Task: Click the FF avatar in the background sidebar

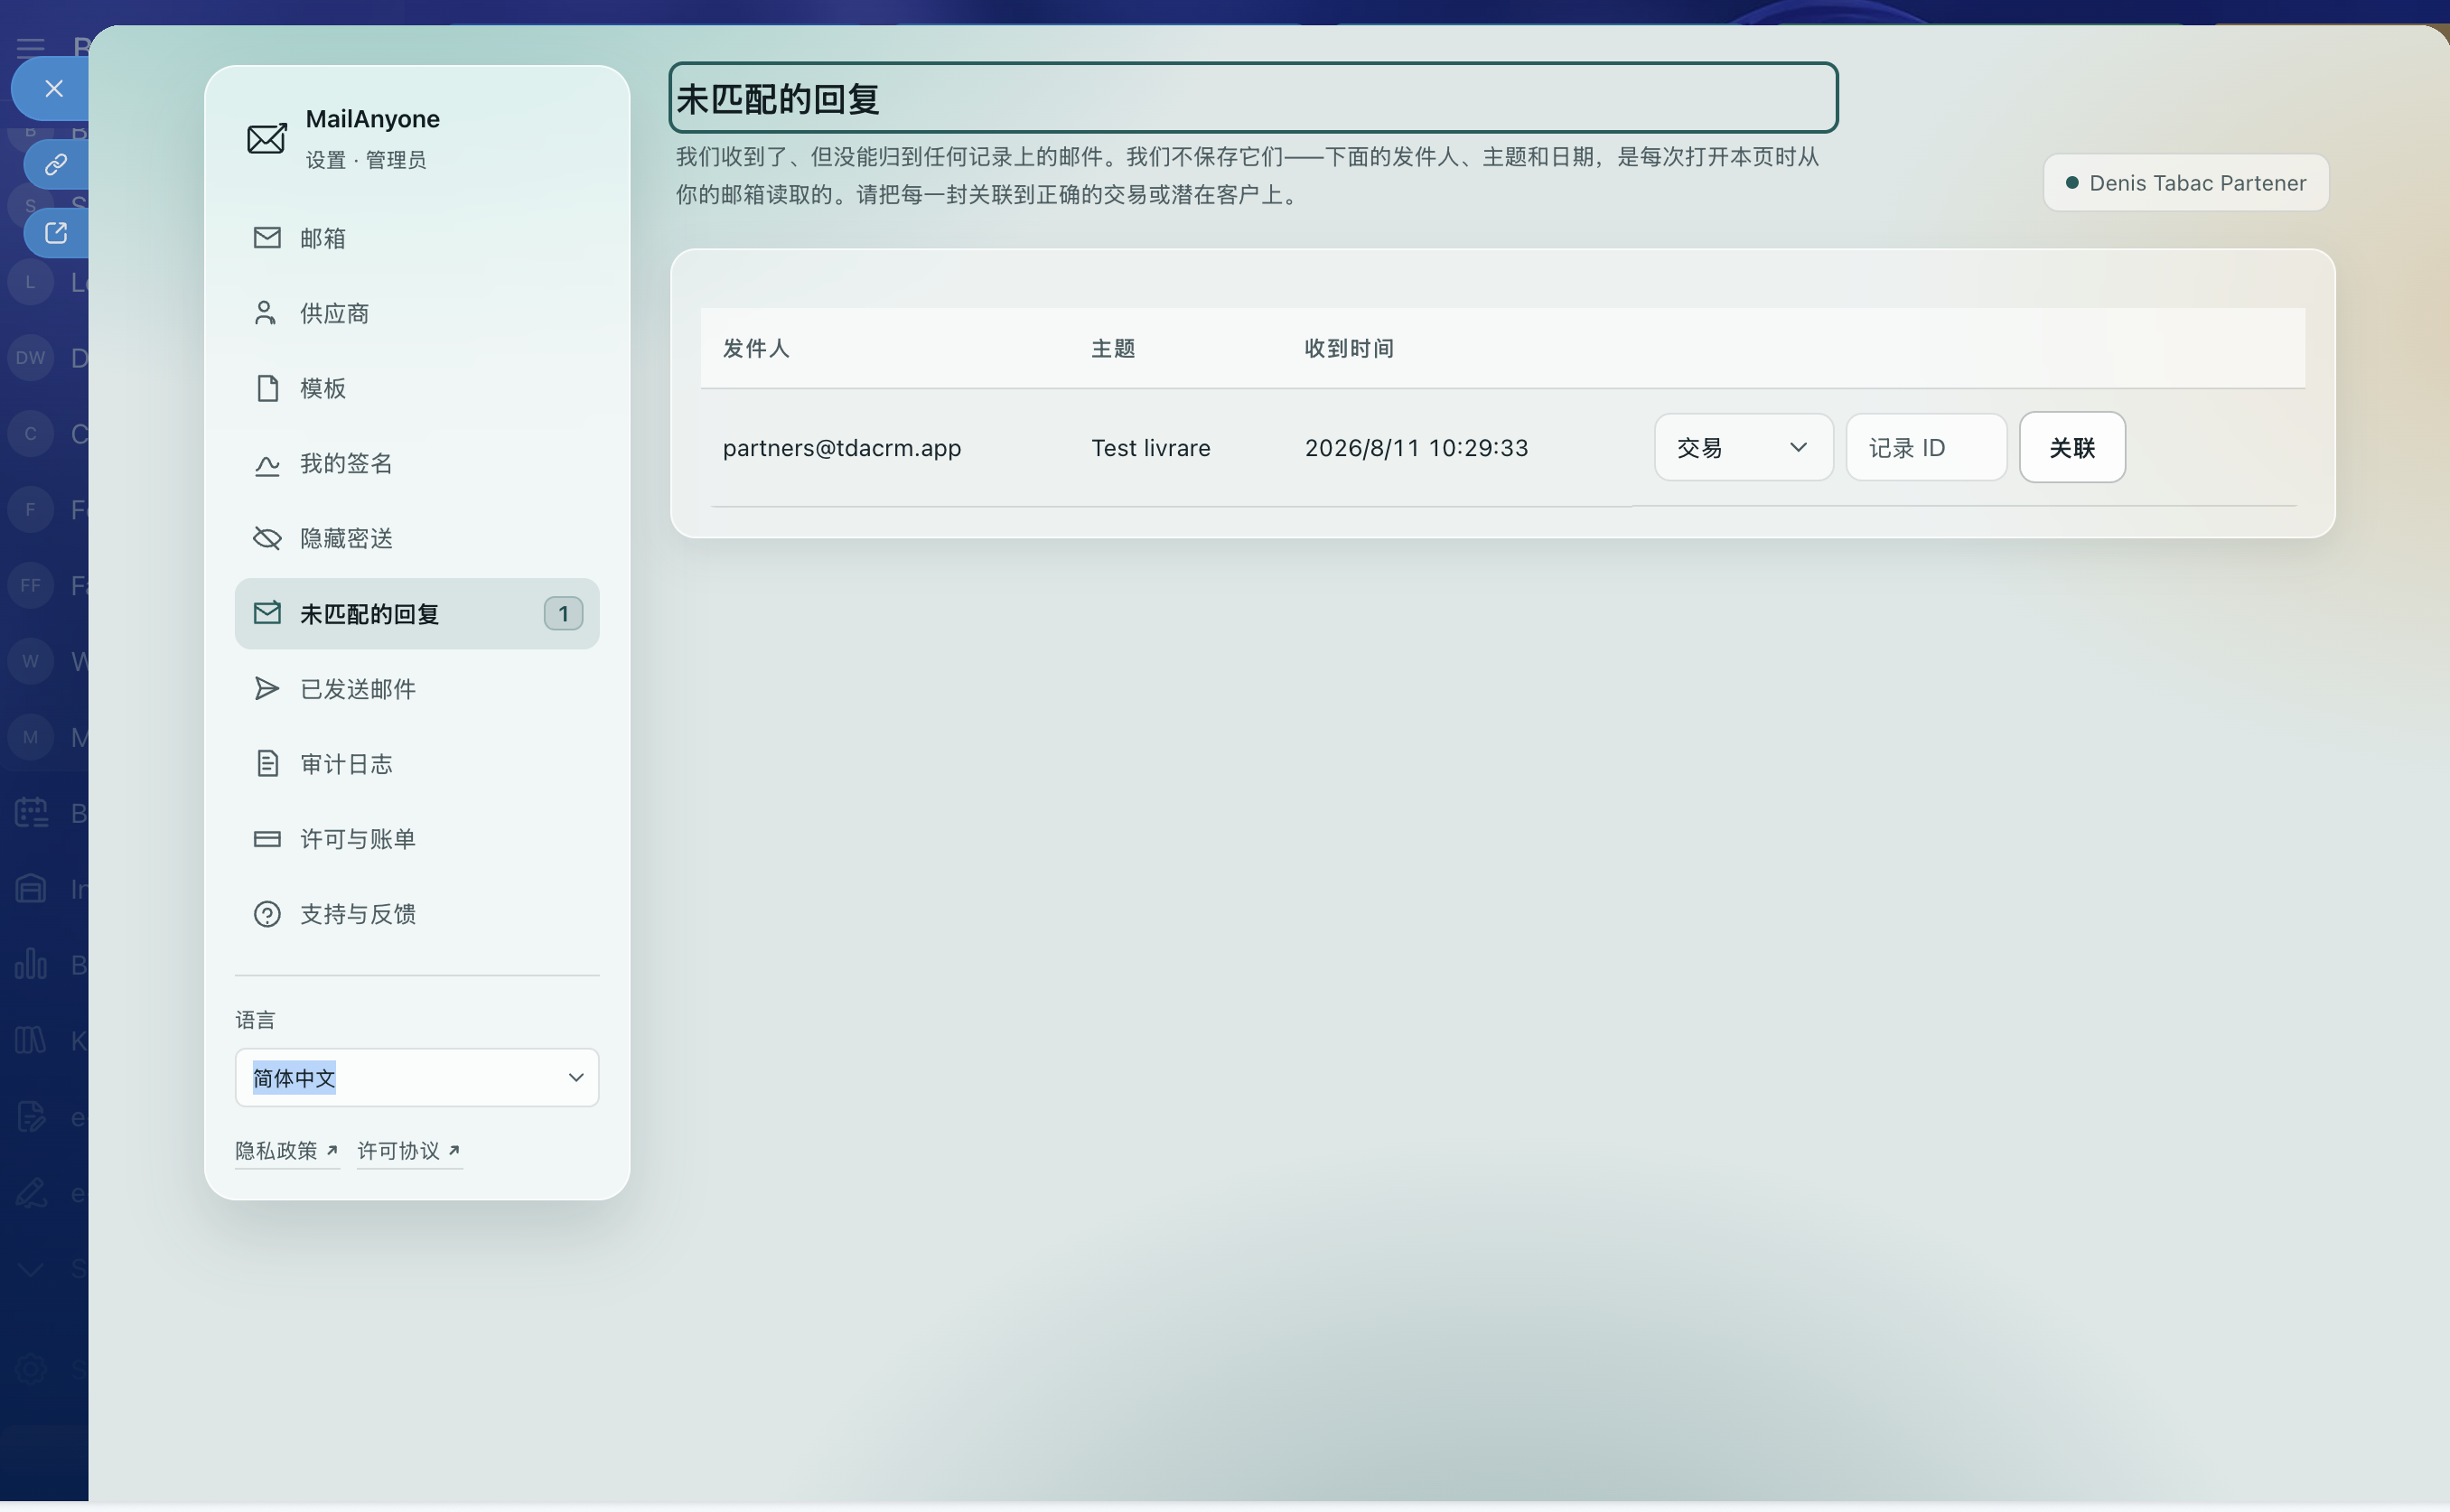Action: point(31,585)
